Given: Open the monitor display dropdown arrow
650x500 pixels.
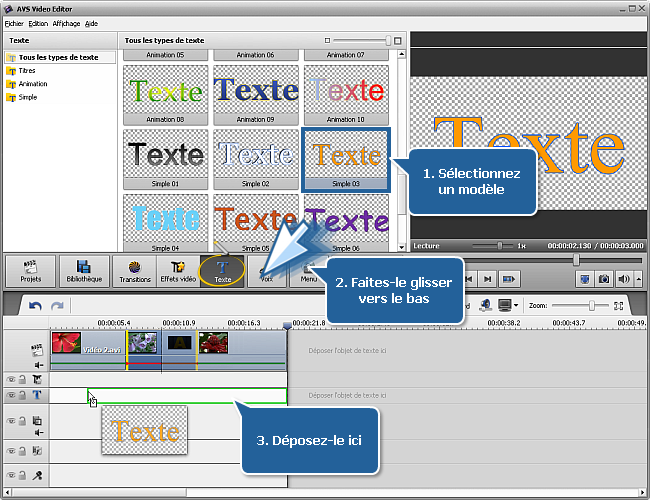Looking at the screenshot, I should point(517,305).
